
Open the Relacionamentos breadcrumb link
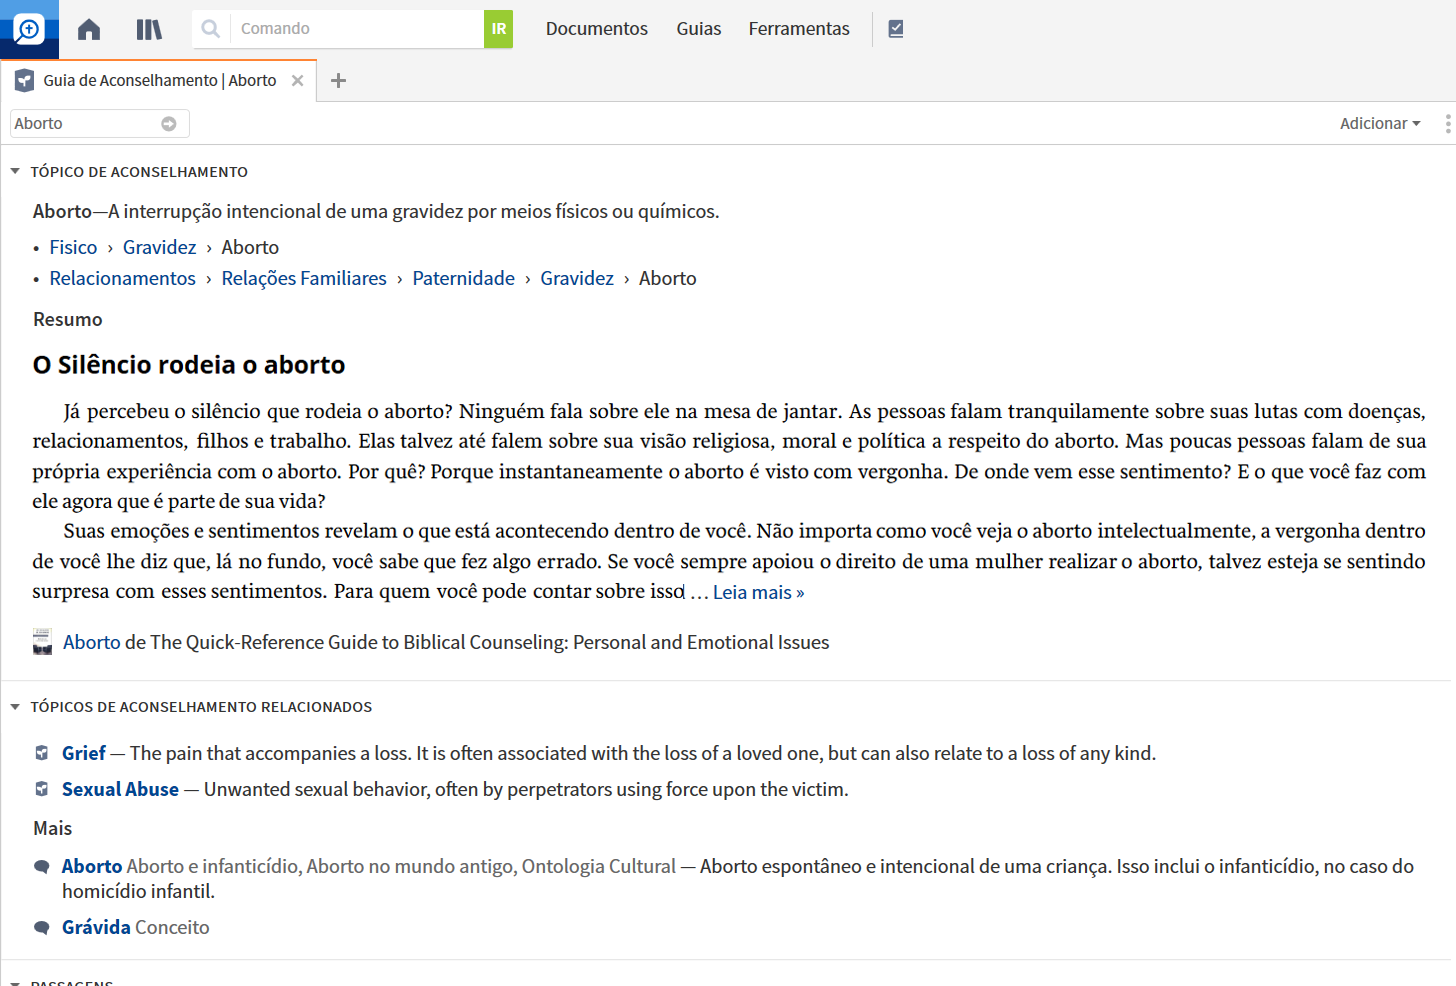click(x=122, y=278)
